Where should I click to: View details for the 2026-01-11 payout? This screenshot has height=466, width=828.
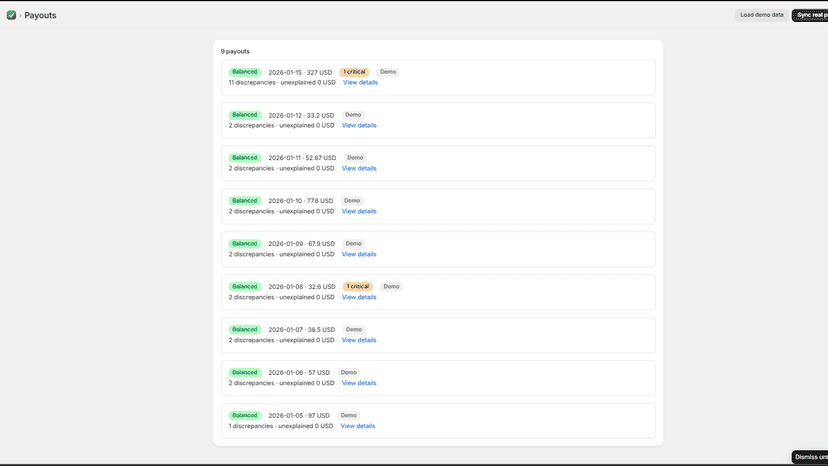[359, 168]
